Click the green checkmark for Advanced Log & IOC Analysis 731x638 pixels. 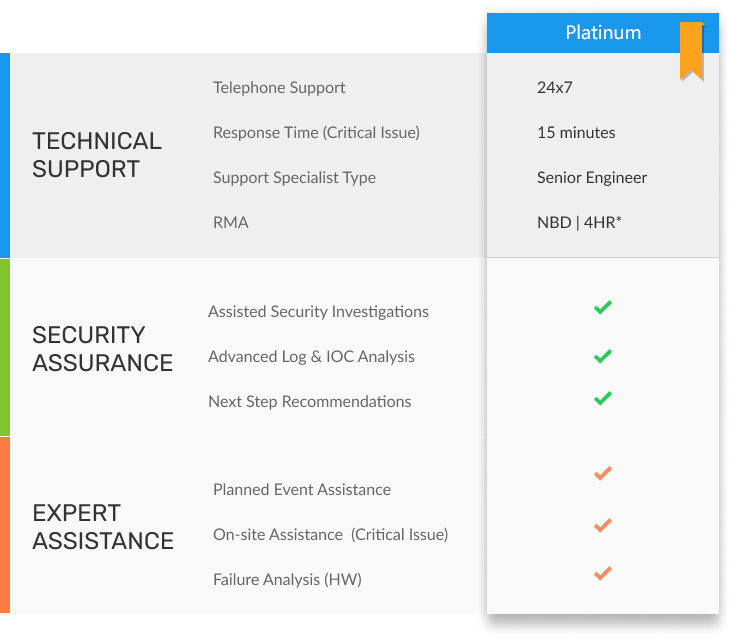(602, 355)
